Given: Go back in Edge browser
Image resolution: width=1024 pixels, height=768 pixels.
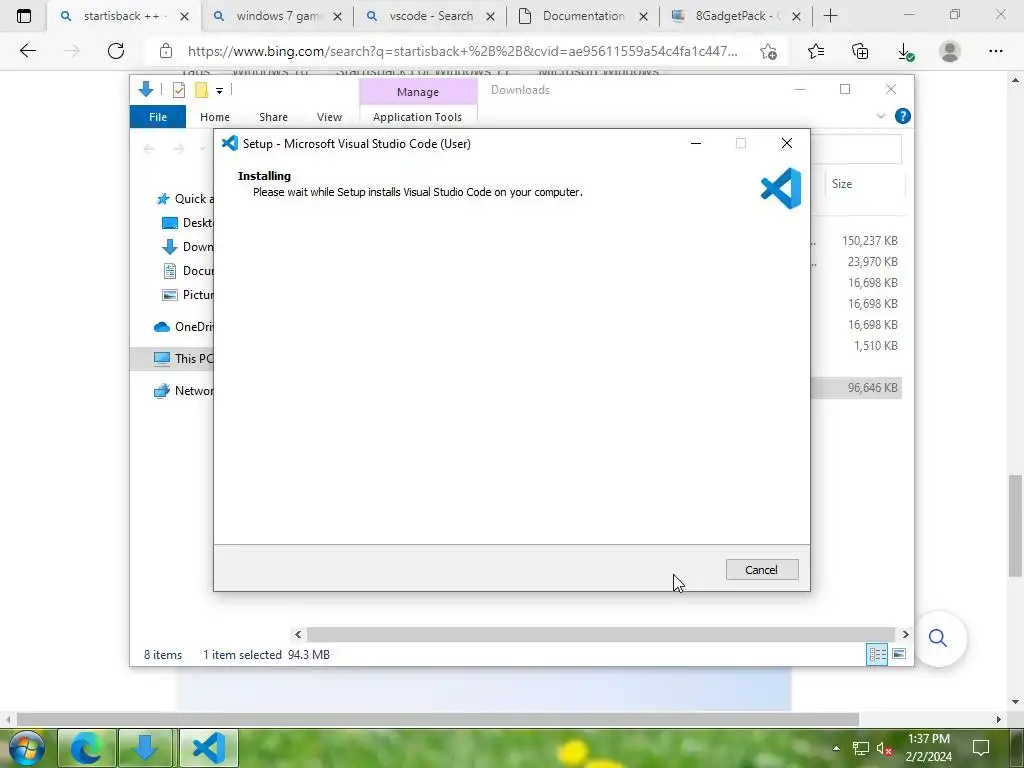Looking at the screenshot, I should click(27, 51).
